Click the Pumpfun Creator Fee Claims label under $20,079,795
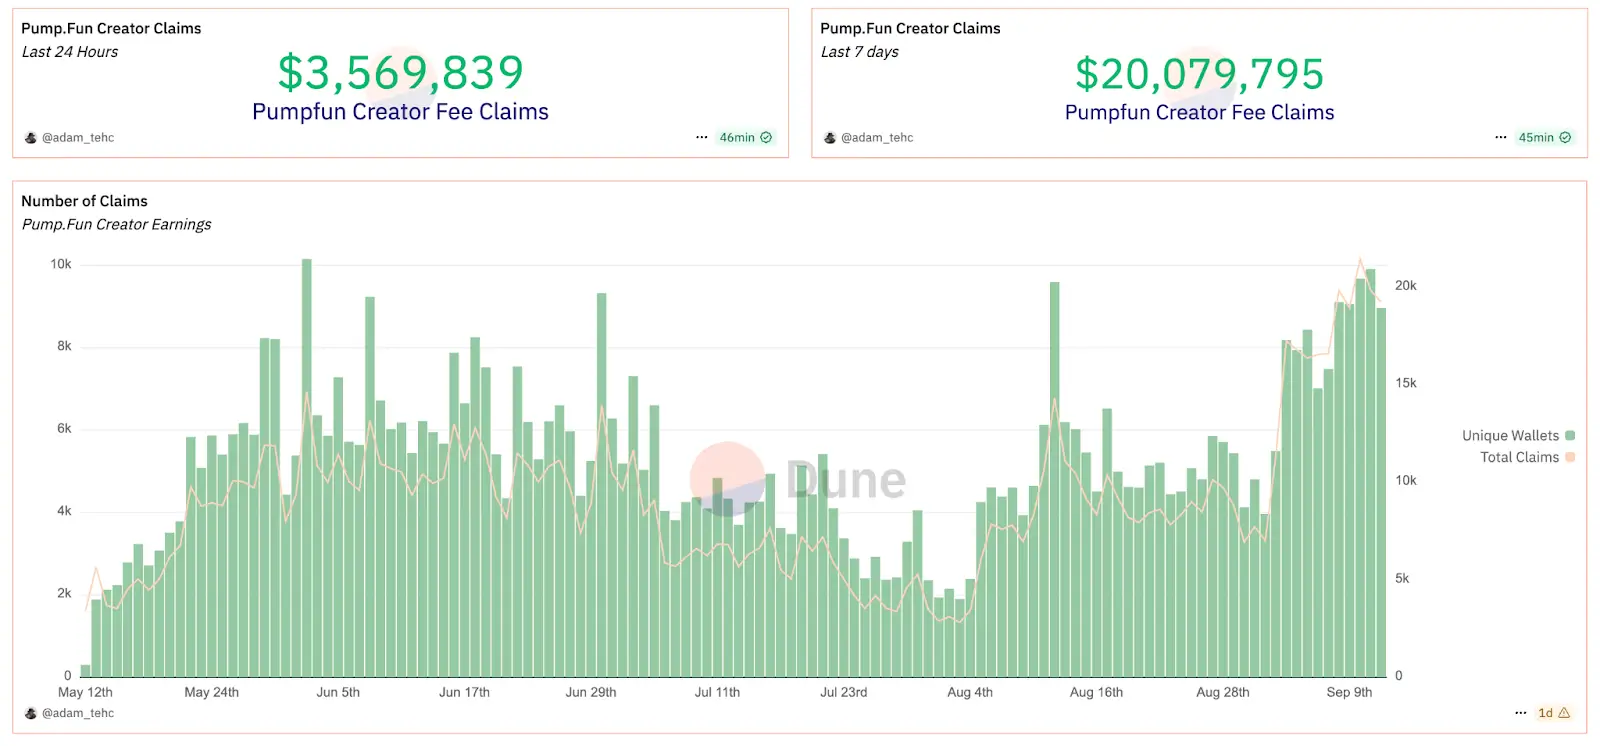Screen dimensions: 1600x746 click(x=1199, y=112)
